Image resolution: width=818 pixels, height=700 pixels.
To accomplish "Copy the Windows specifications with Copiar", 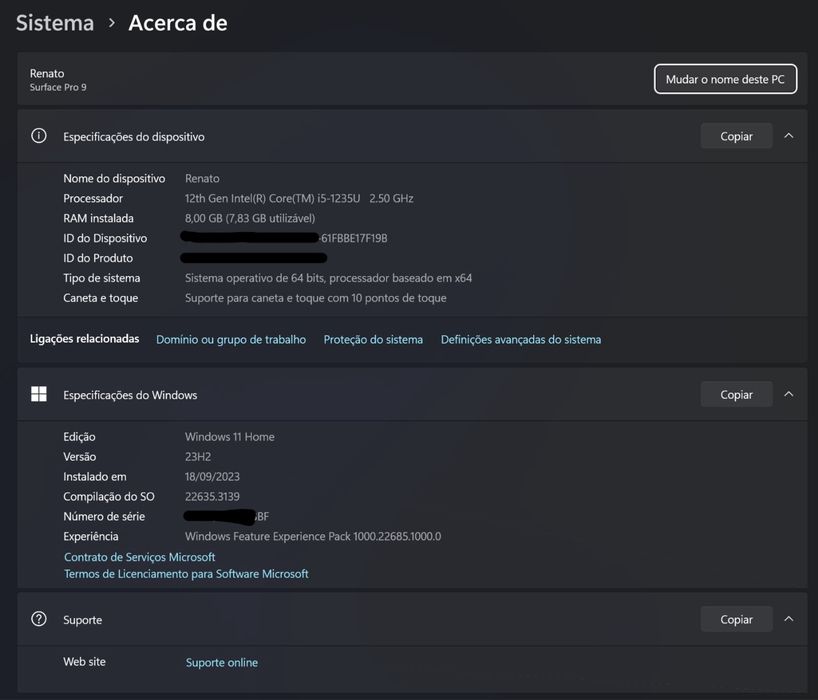I will coord(736,394).
